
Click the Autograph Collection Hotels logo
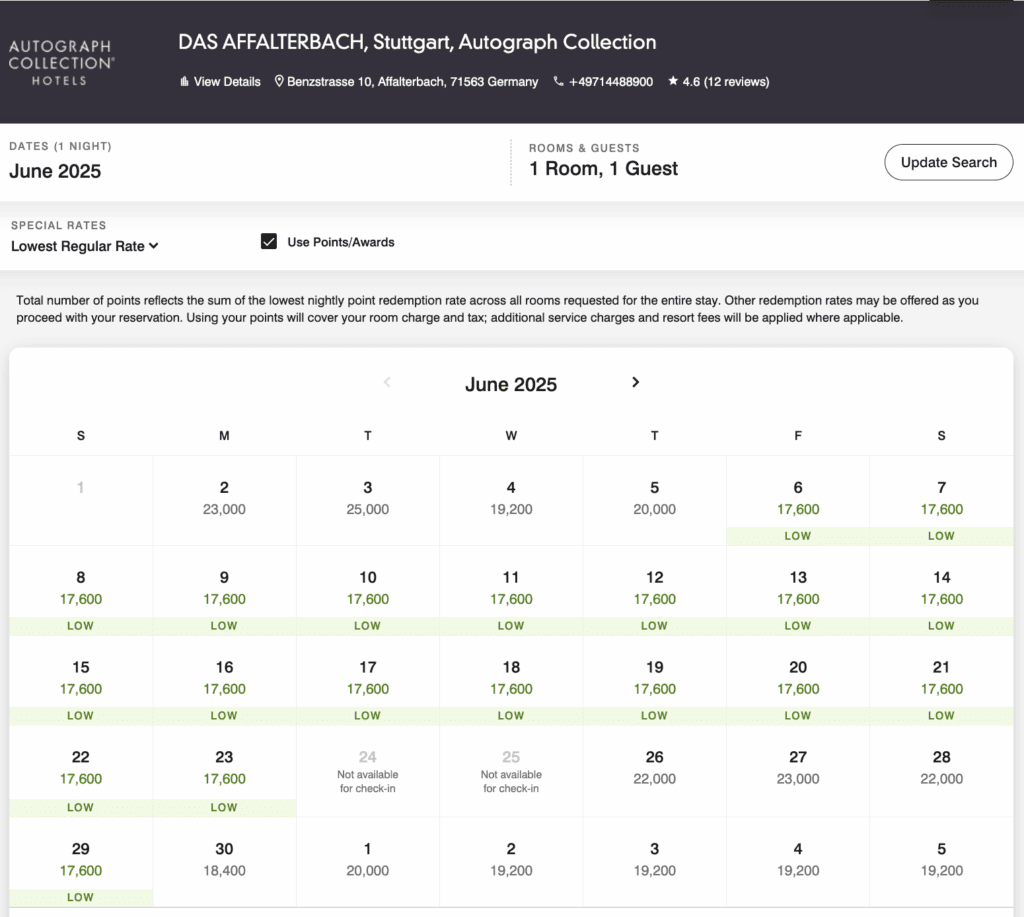(61, 62)
